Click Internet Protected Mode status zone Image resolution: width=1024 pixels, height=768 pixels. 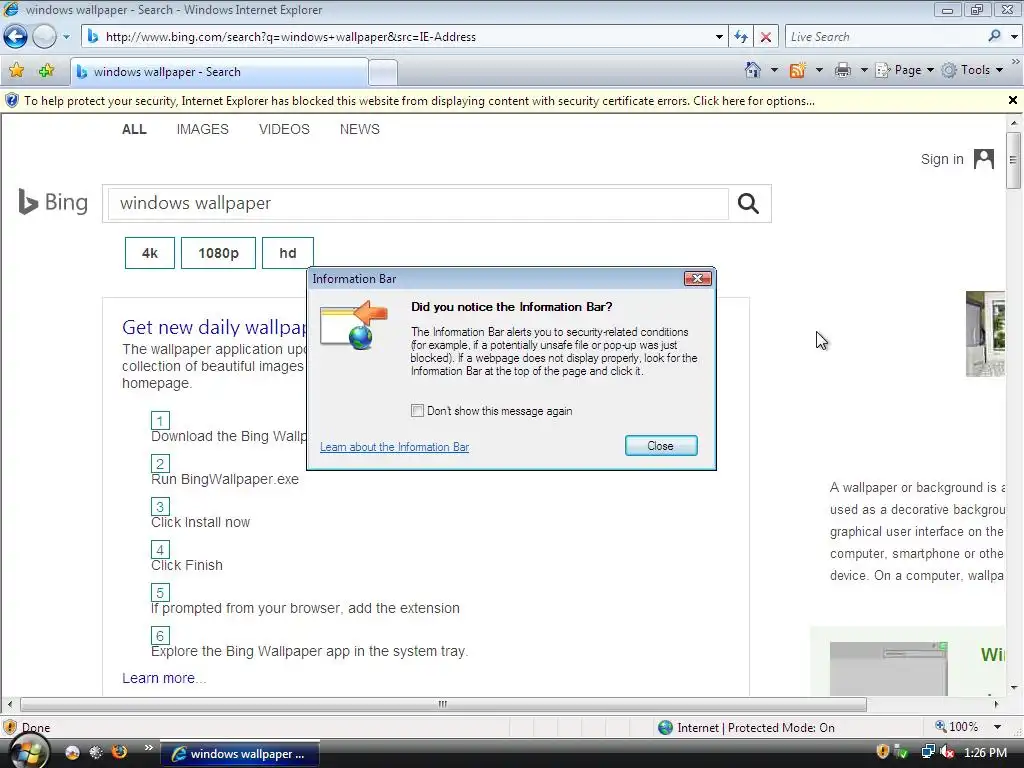pos(746,728)
